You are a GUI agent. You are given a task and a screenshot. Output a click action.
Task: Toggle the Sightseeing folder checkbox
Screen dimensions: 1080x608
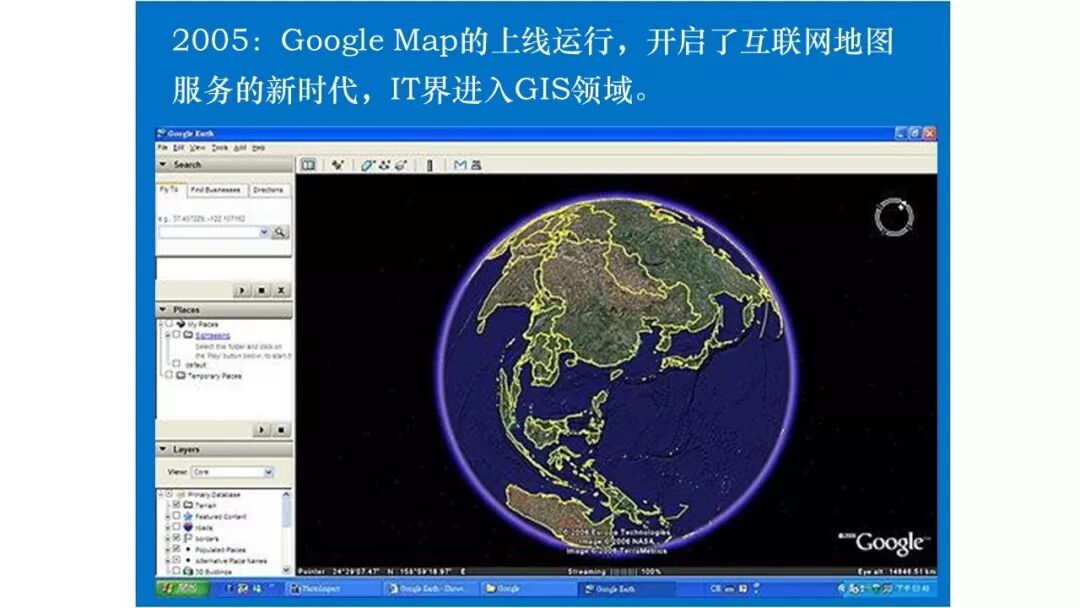coord(176,335)
